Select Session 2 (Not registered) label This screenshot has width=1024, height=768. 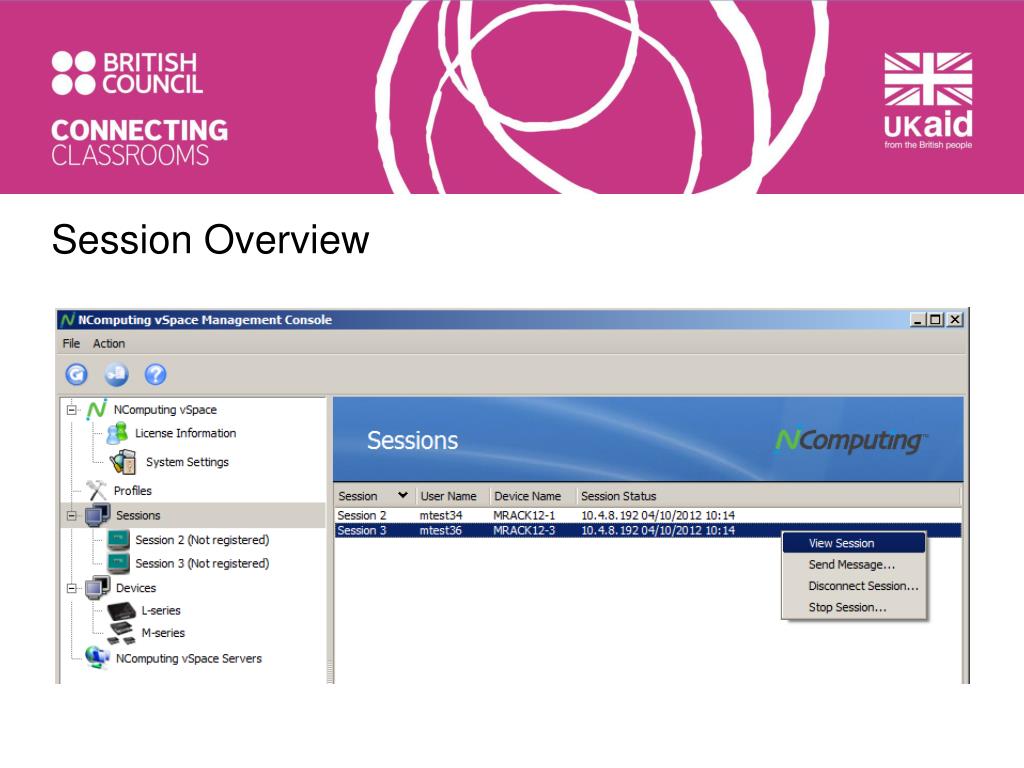202,540
